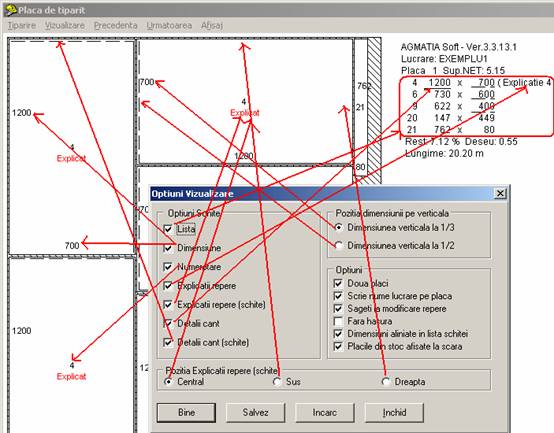Close the Optiuni Vizualizare dialog

[500, 194]
